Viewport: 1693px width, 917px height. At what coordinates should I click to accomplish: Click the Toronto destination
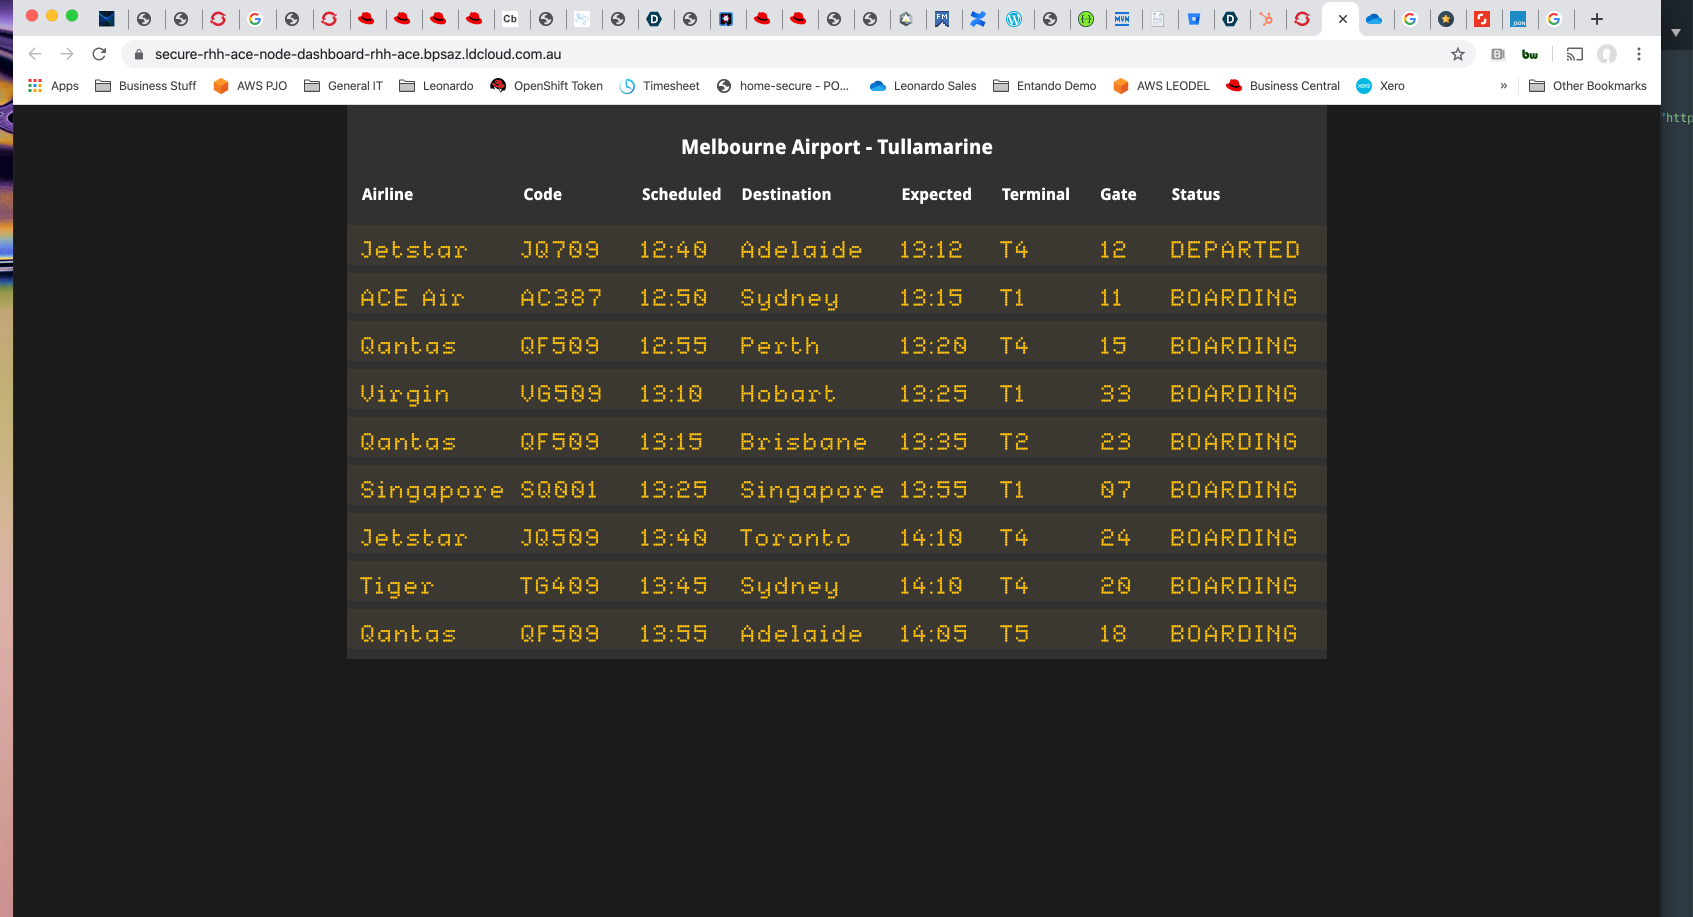pyautogui.click(x=795, y=538)
